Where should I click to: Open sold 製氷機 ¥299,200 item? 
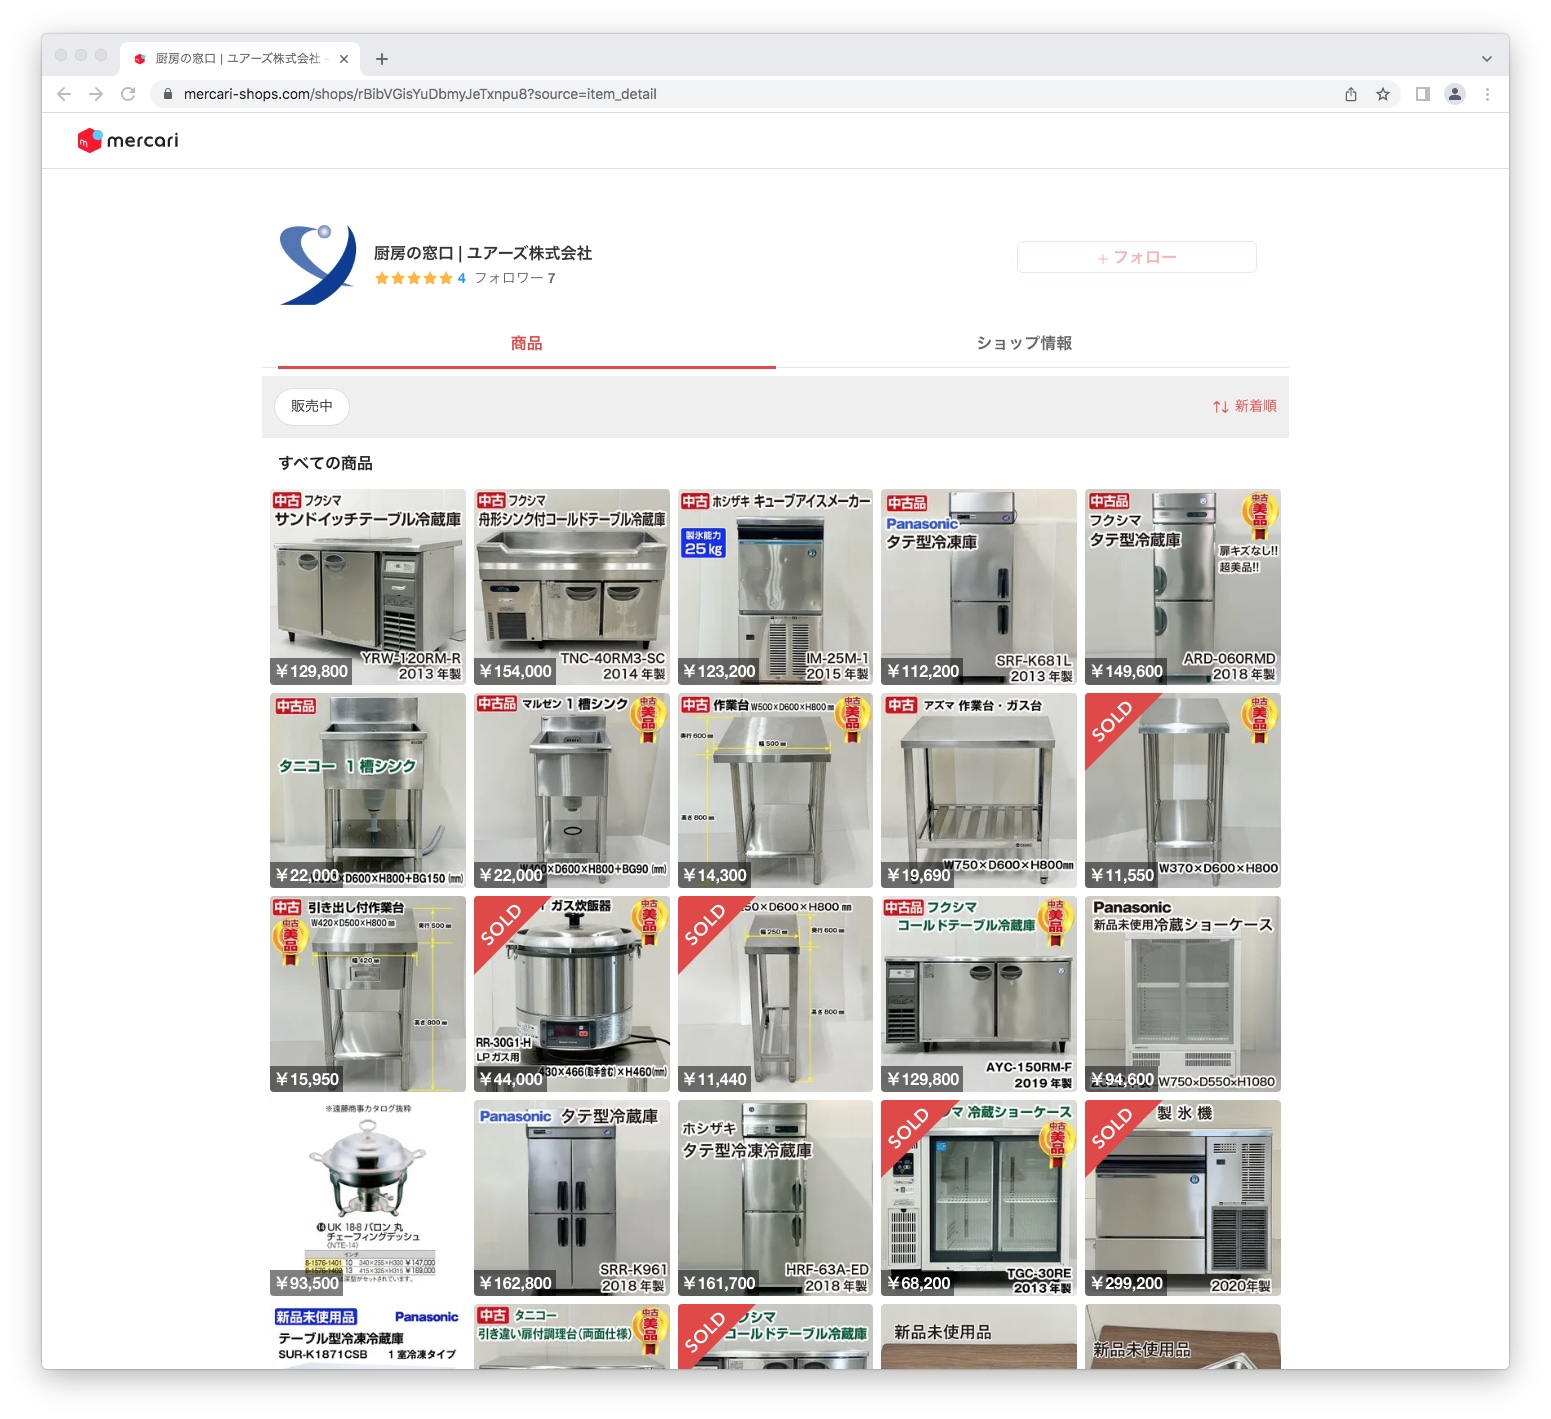tap(1183, 1198)
